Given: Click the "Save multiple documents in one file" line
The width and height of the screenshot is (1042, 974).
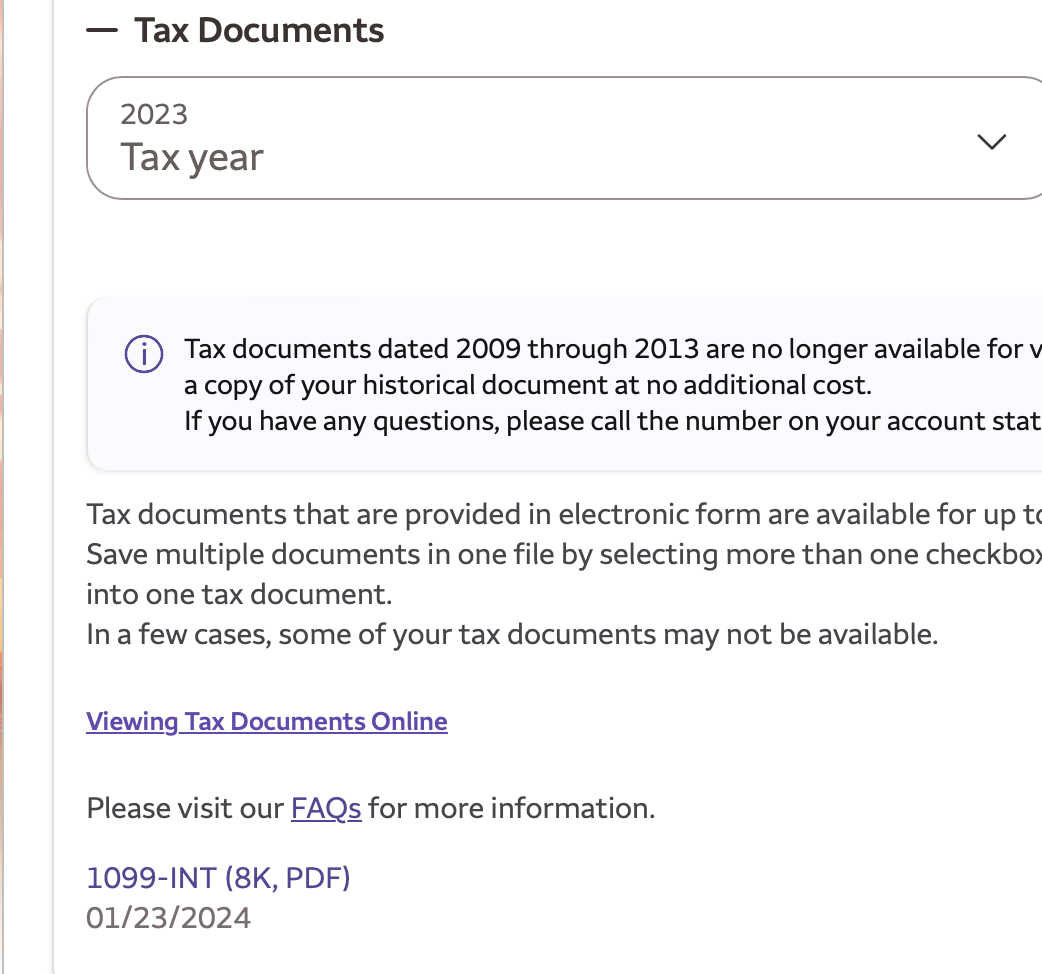Looking at the screenshot, I should [x=560, y=553].
